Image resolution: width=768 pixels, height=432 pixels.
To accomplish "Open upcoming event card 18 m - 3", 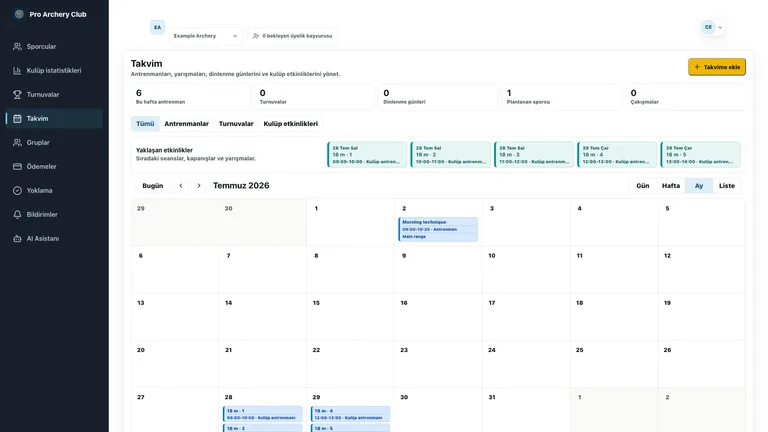I will [x=534, y=155].
